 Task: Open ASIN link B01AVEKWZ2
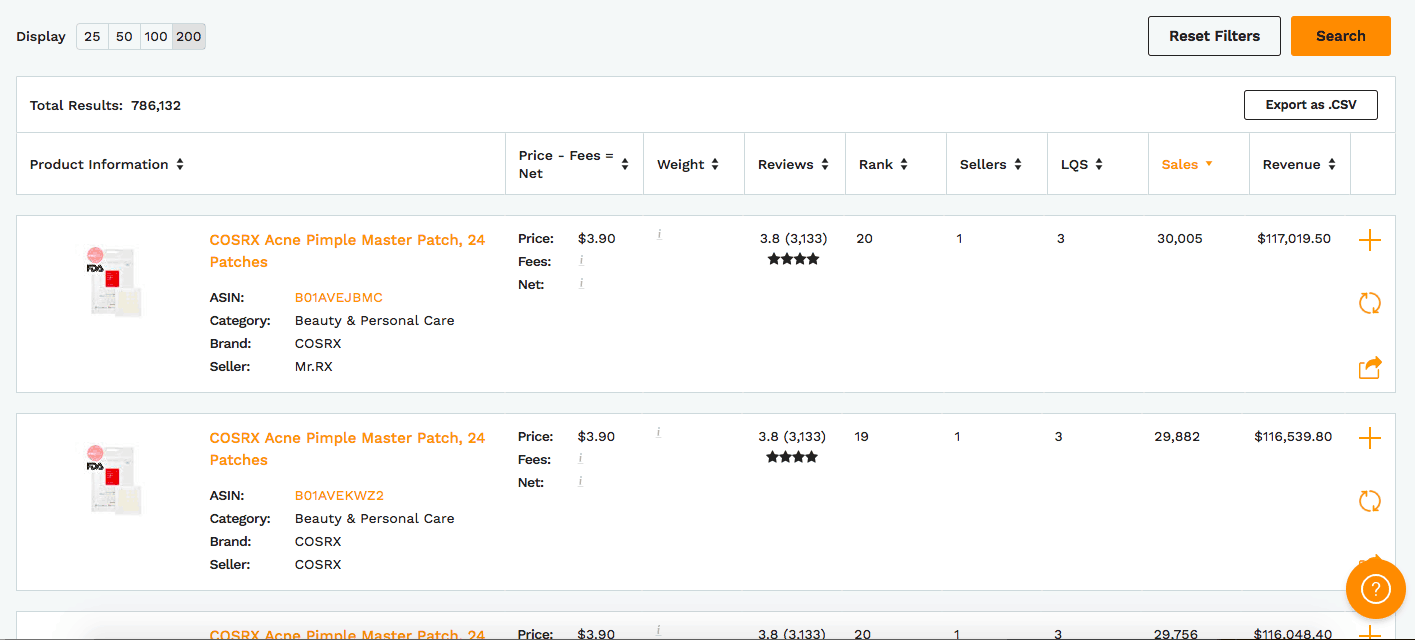point(339,496)
